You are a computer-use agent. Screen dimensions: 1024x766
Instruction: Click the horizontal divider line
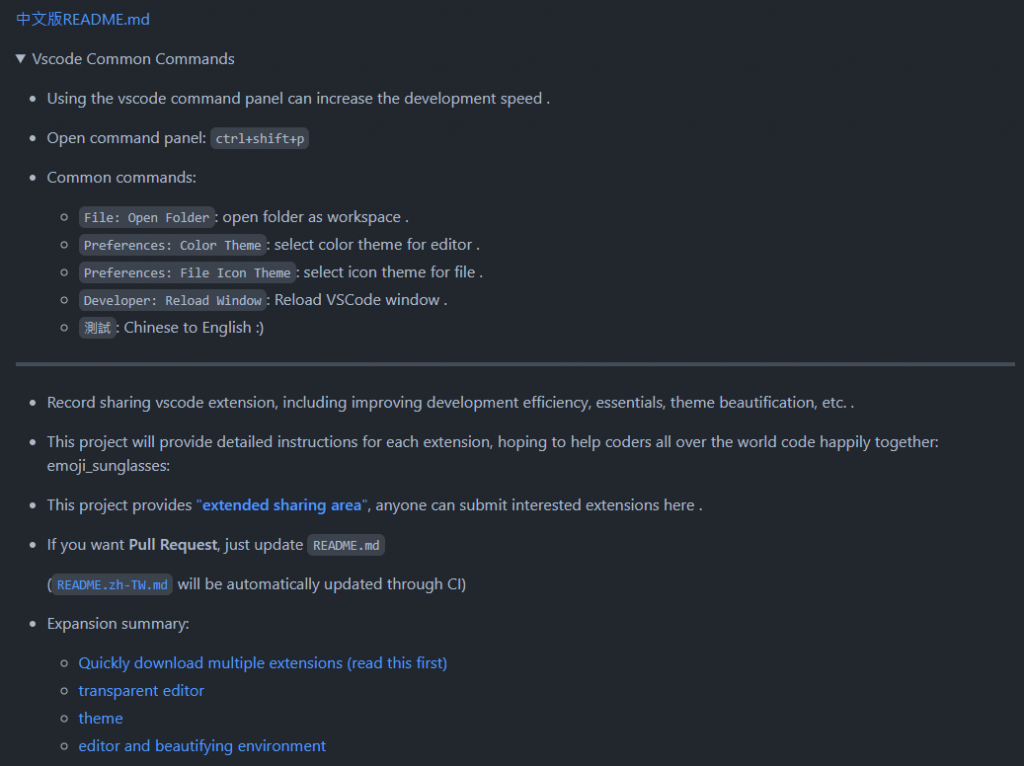(515, 364)
